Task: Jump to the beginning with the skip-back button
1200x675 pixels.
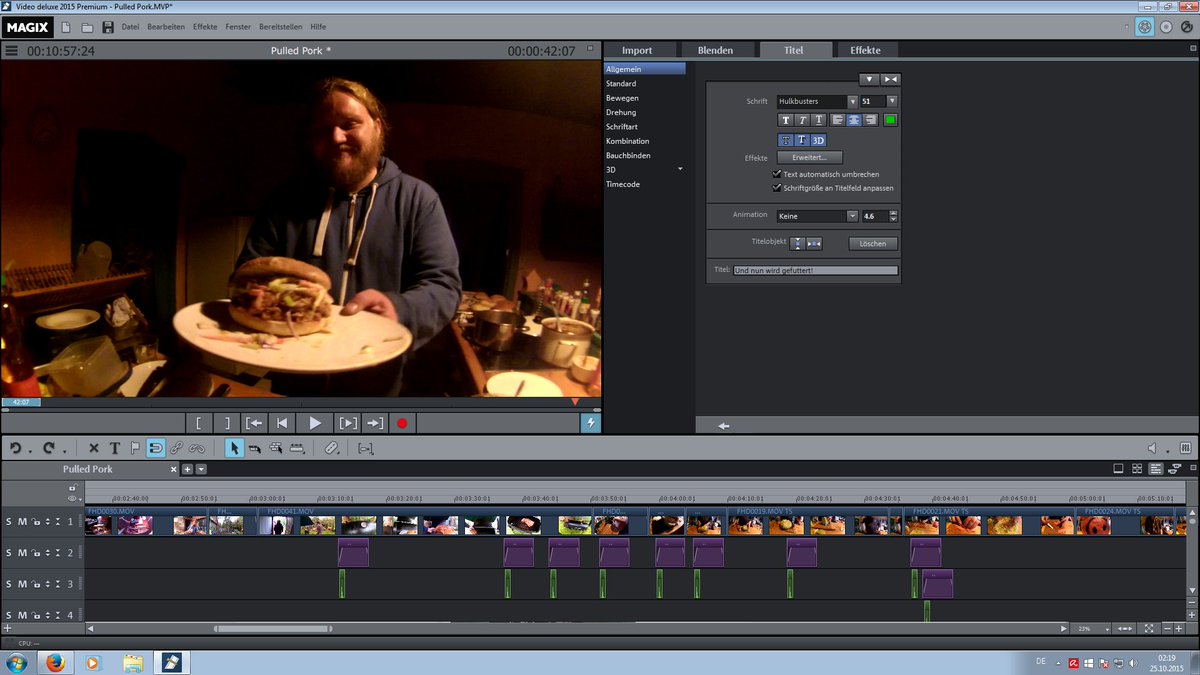Action: tap(283, 423)
